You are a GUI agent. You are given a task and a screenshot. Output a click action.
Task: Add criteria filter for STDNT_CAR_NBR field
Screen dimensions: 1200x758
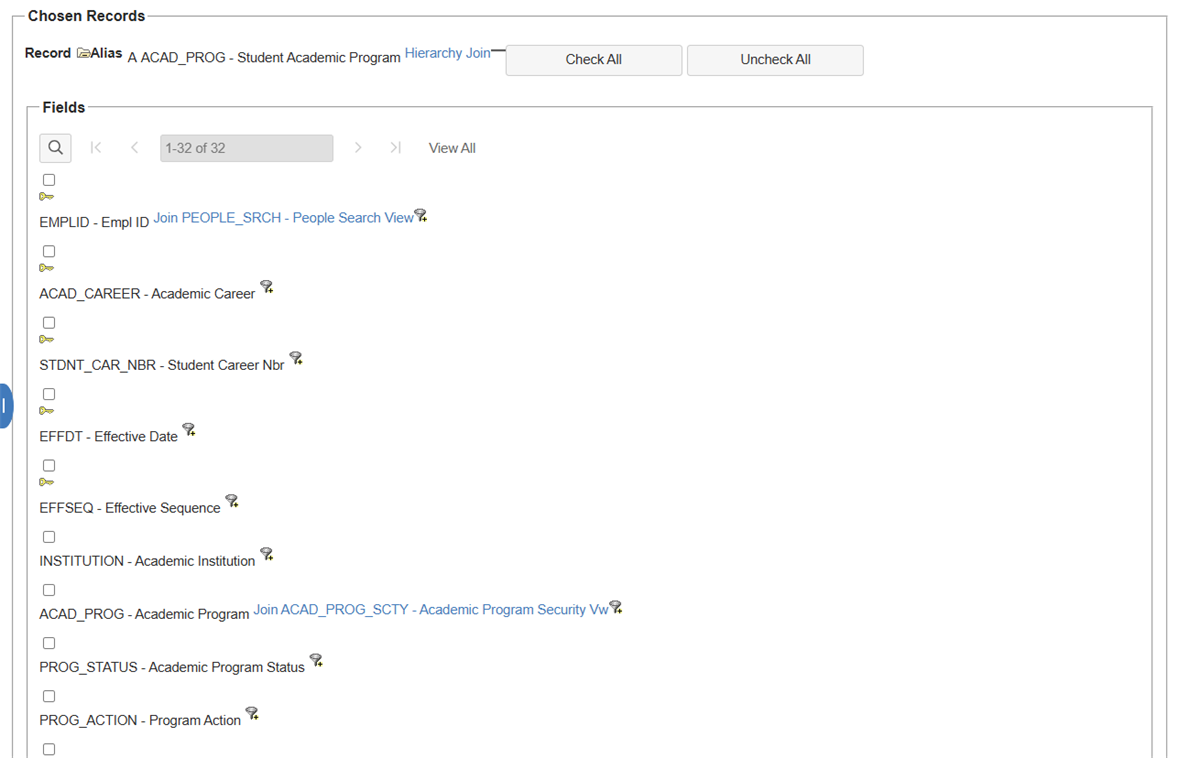point(296,358)
